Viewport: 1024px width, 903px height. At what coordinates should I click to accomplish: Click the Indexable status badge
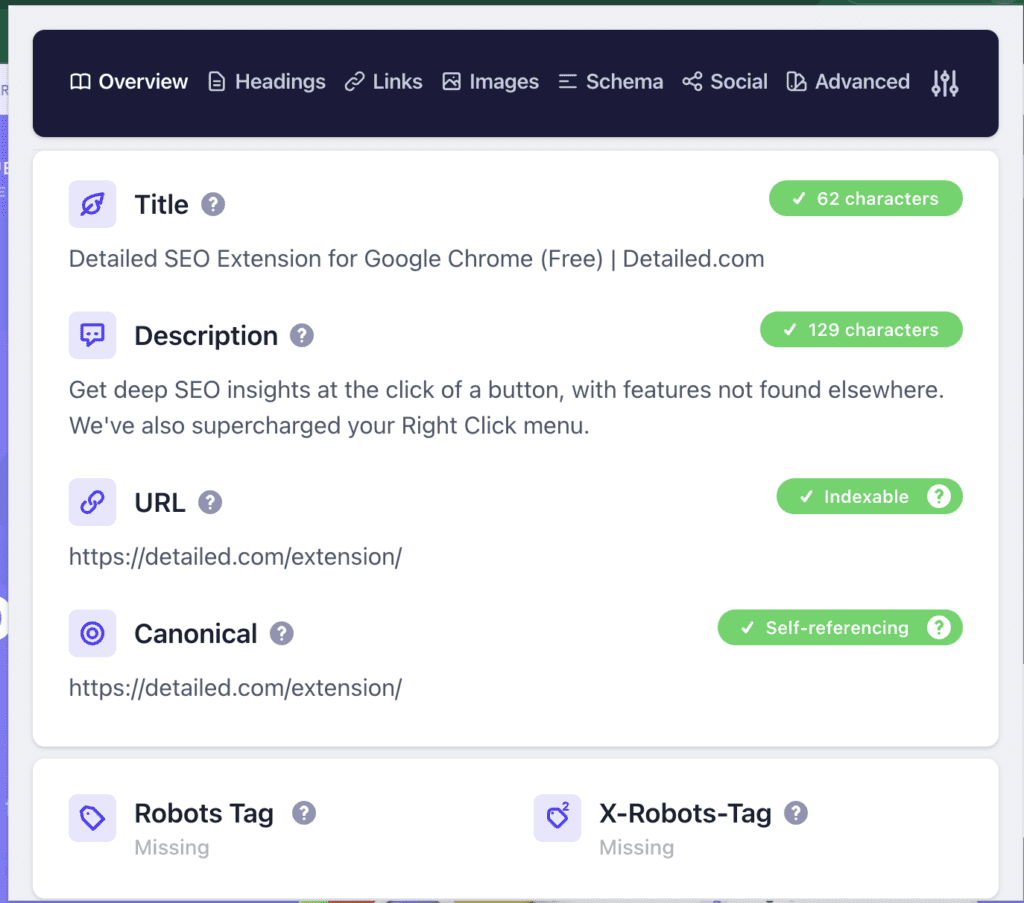pyautogui.click(x=869, y=496)
